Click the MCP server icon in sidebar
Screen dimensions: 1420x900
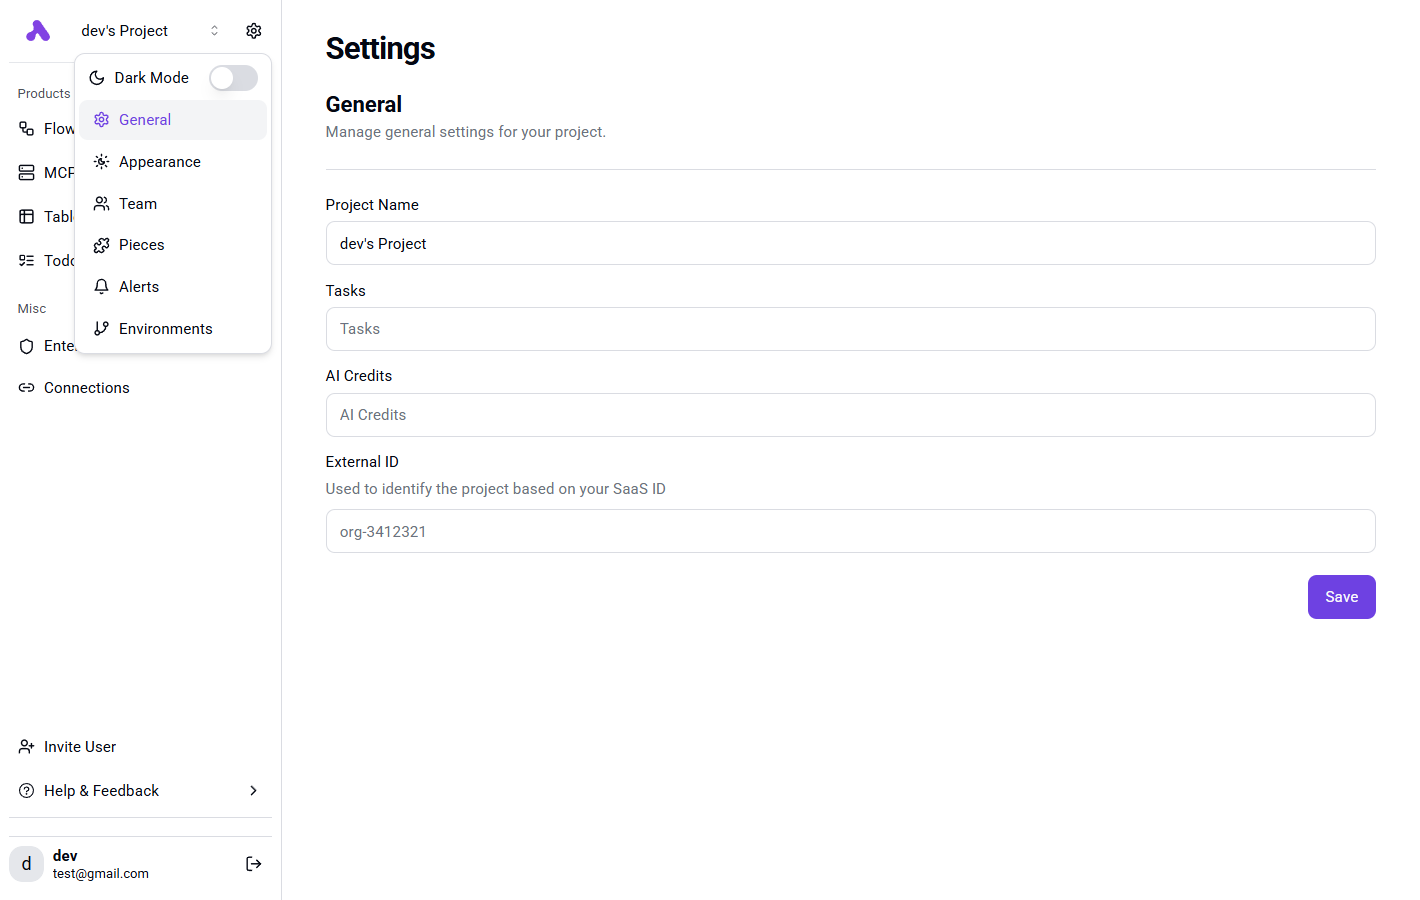click(x=27, y=173)
